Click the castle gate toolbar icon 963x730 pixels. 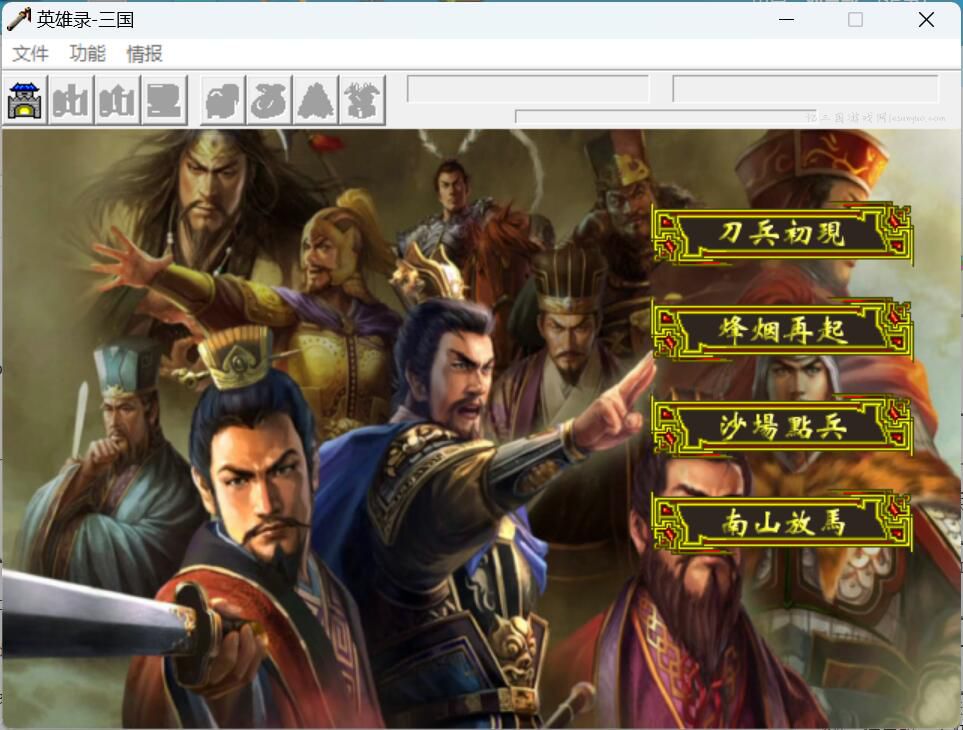pos(25,100)
